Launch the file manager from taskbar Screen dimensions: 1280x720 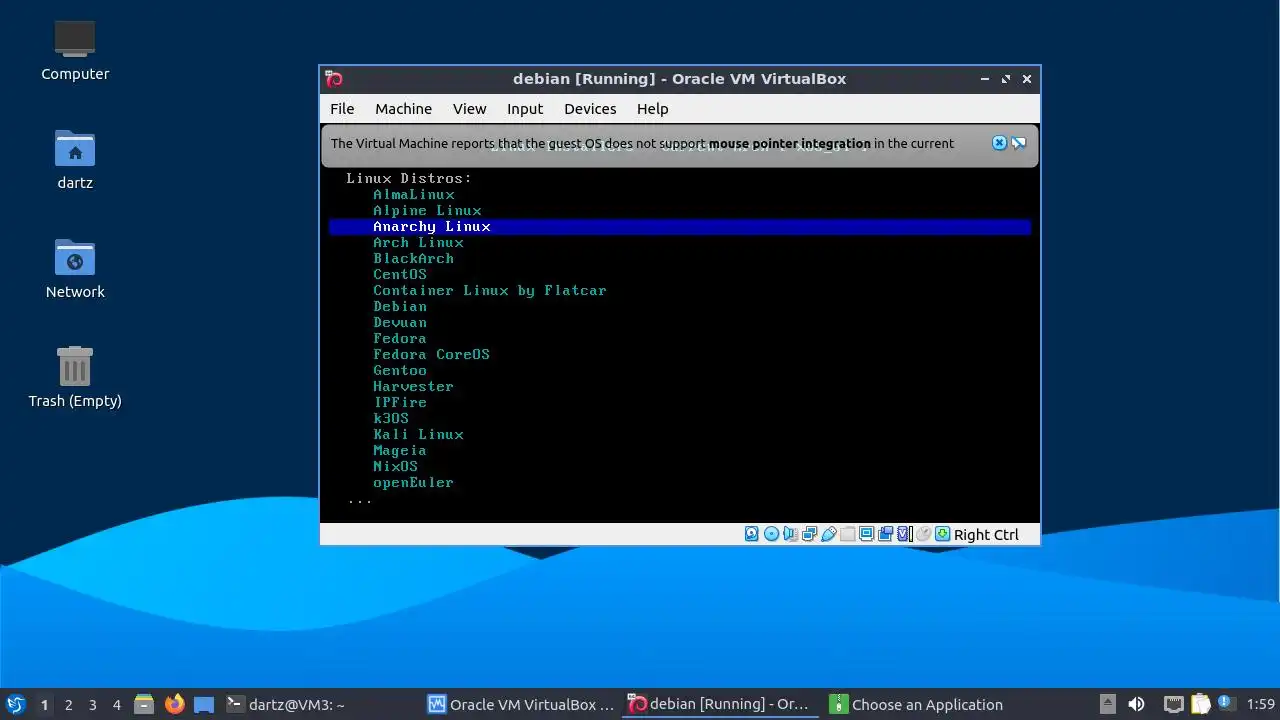click(x=144, y=704)
